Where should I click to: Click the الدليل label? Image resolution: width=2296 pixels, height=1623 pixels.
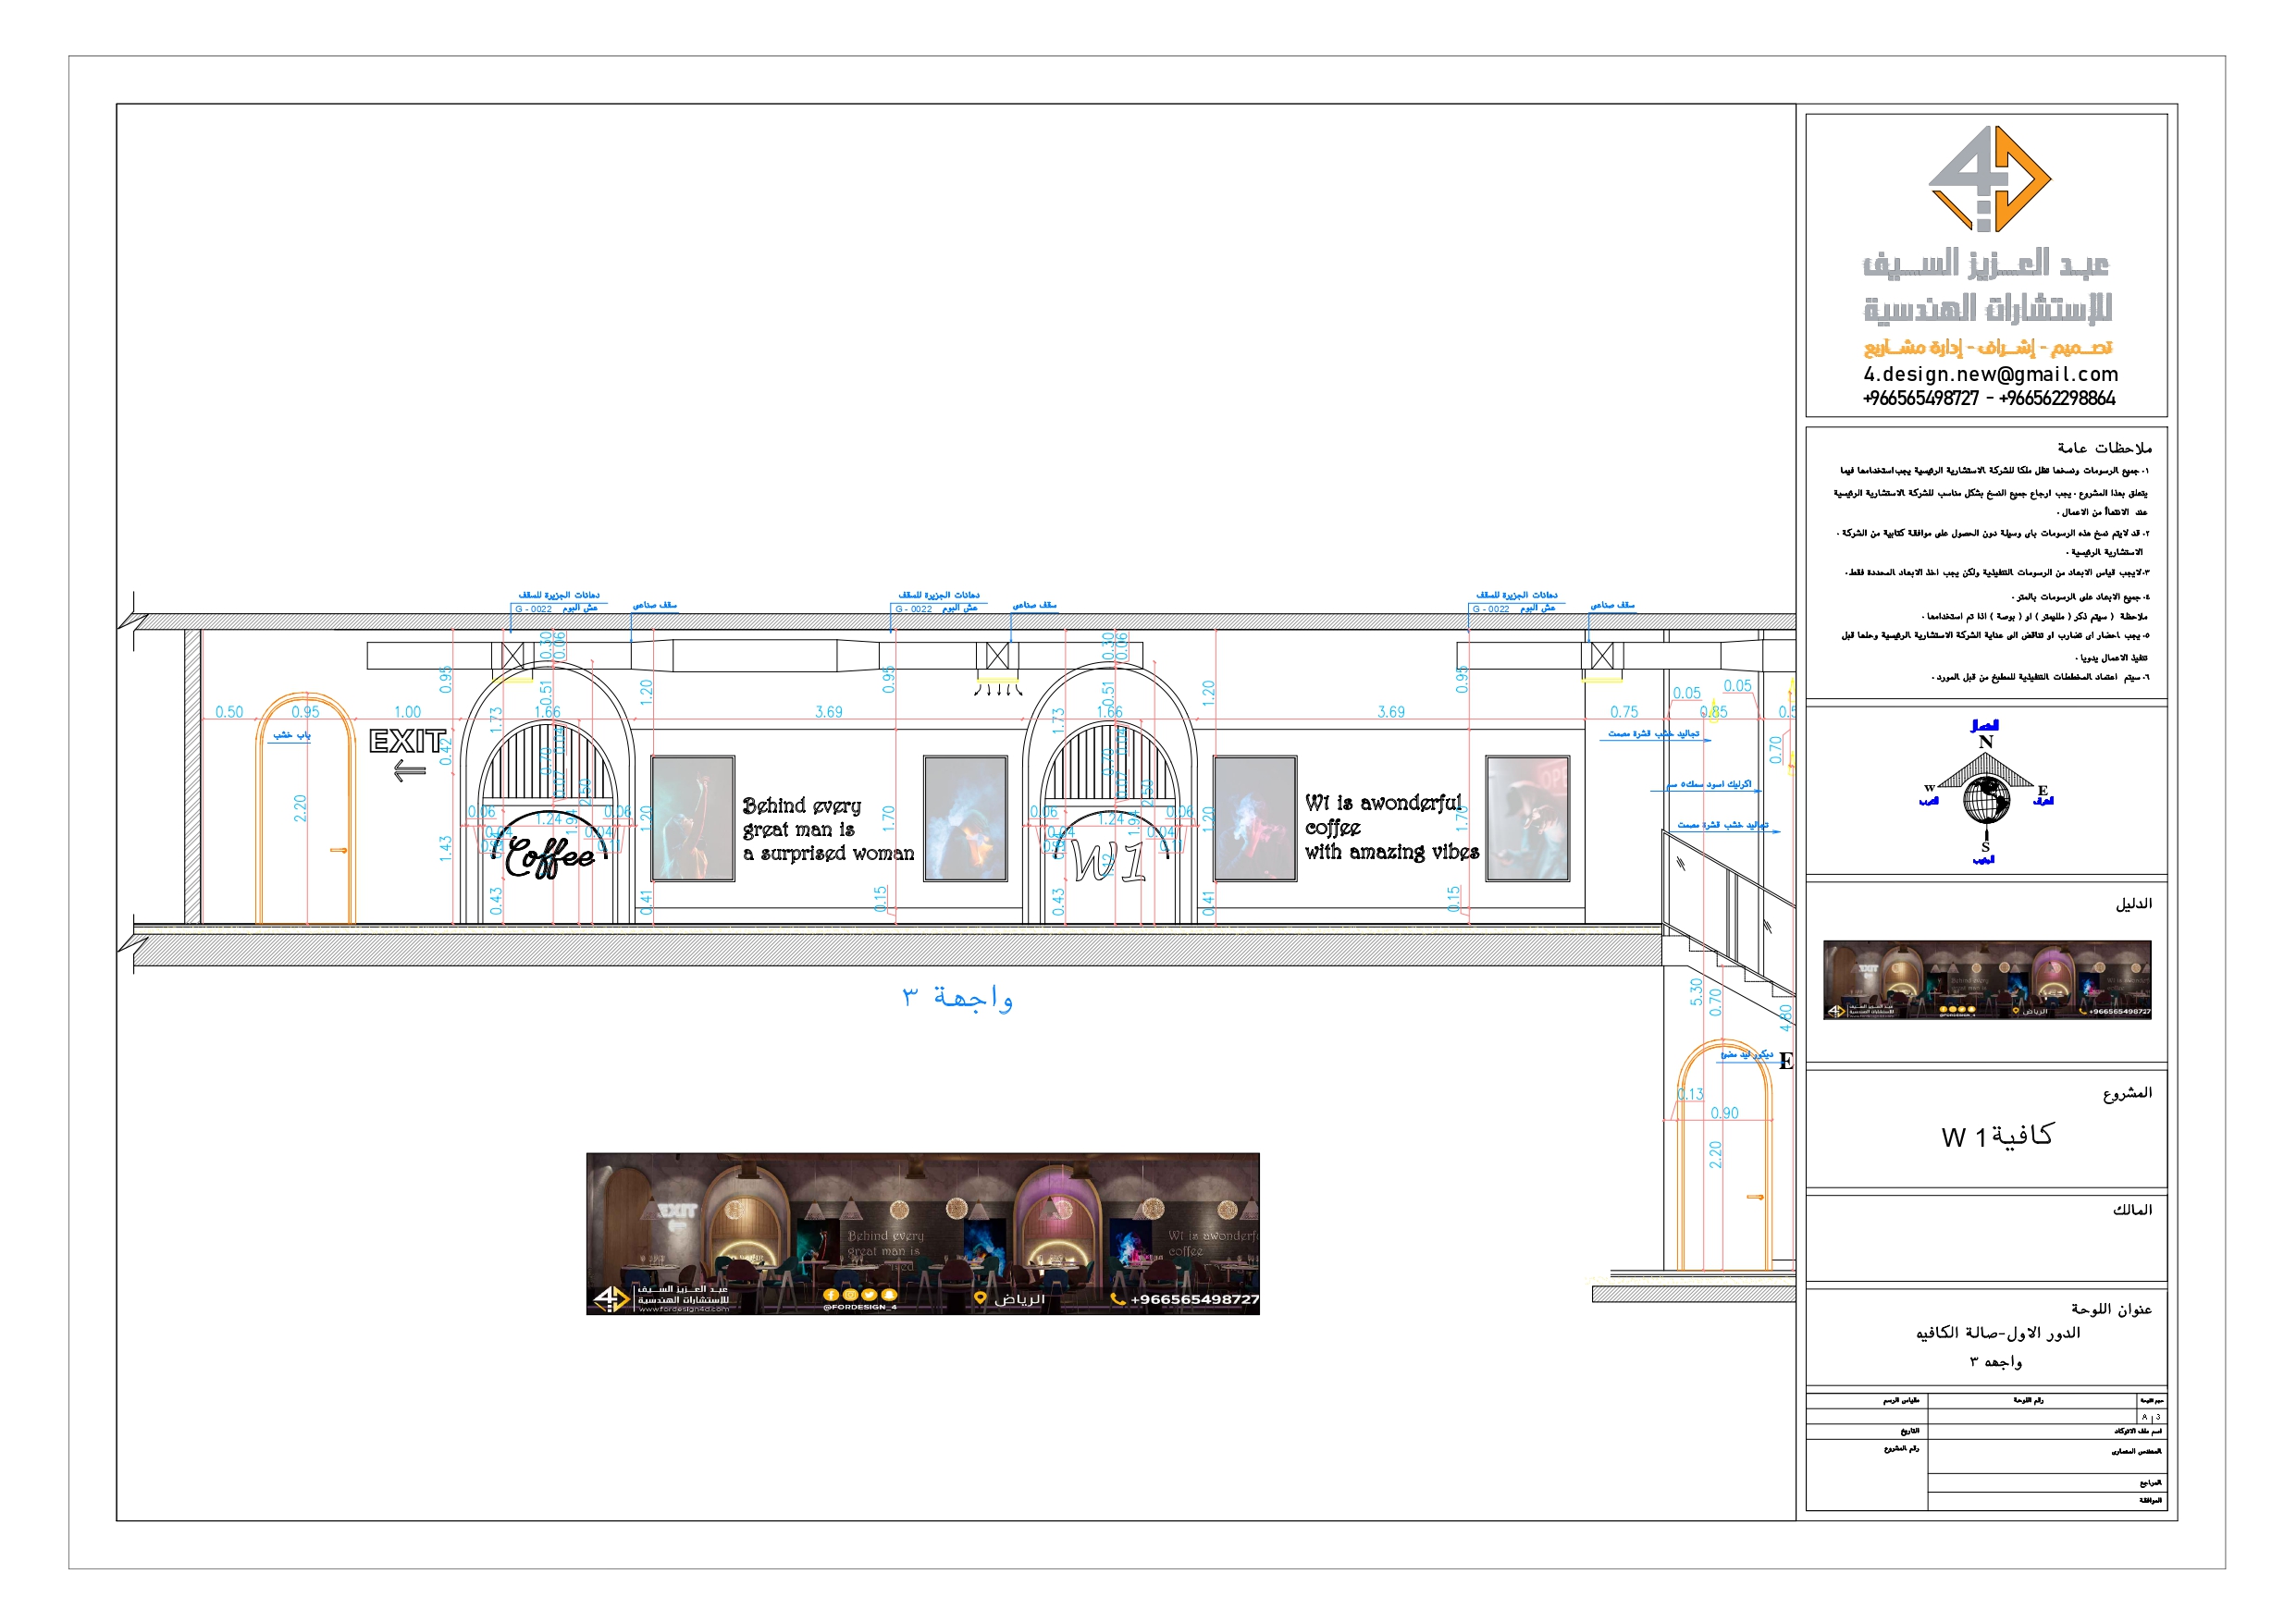(x=2134, y=903)
